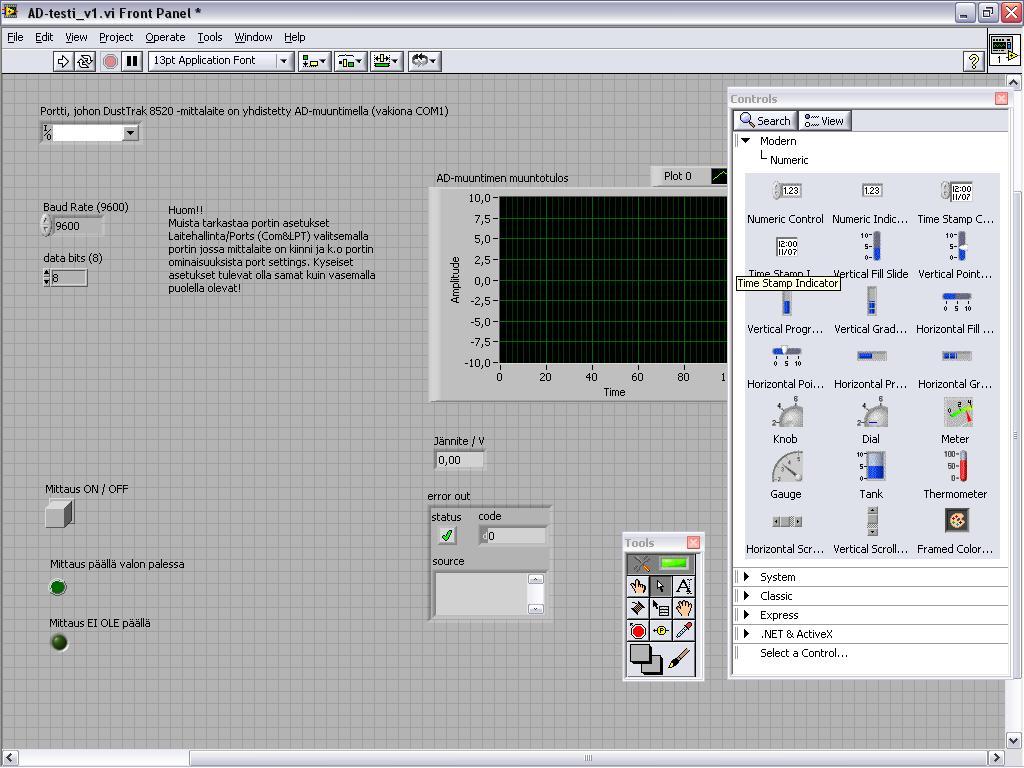Select the Vertical Fill Slide palette item
This screenshot has width=1024, height=768.
[x=871, y=257]
